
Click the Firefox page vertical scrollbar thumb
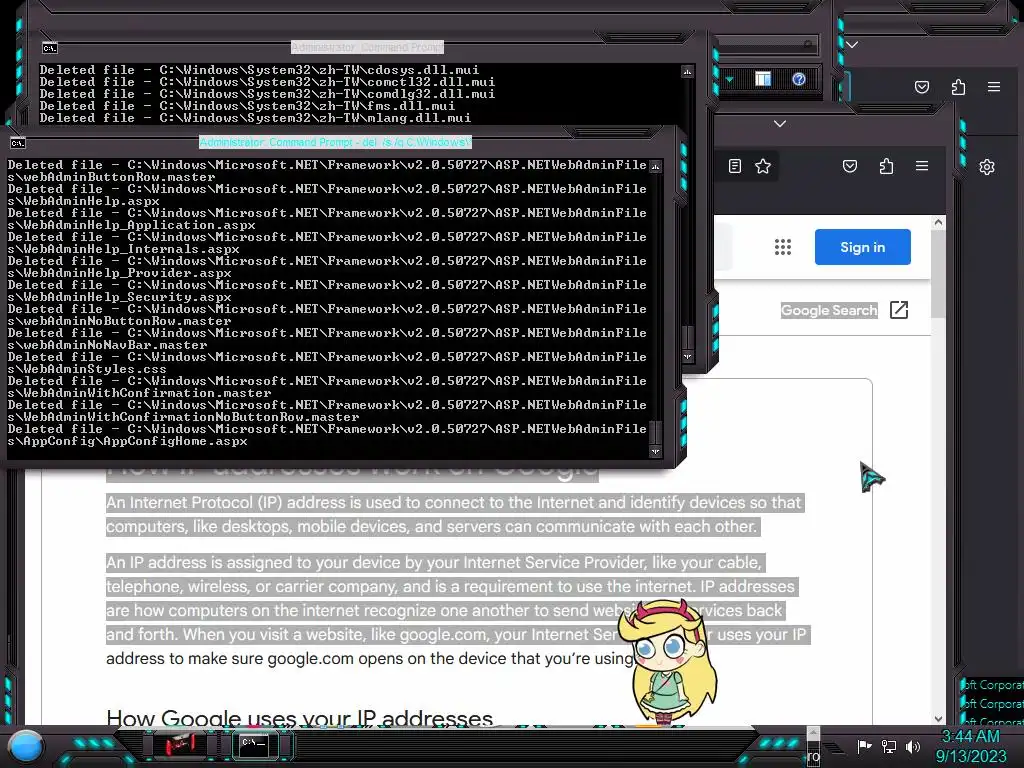938,274
